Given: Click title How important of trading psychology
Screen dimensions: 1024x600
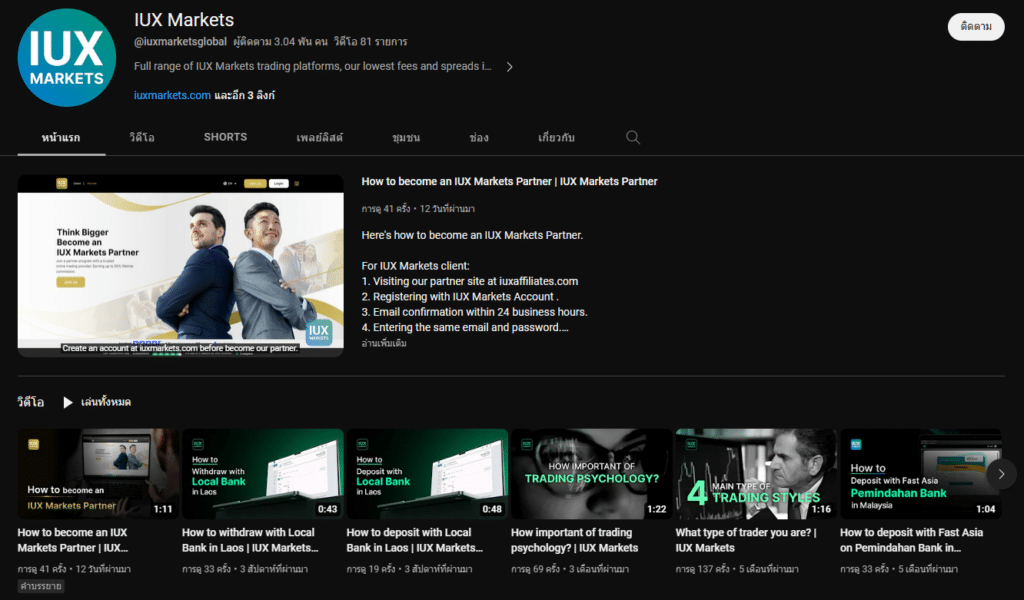Looking at the screenshot, I should click(575, 540).
